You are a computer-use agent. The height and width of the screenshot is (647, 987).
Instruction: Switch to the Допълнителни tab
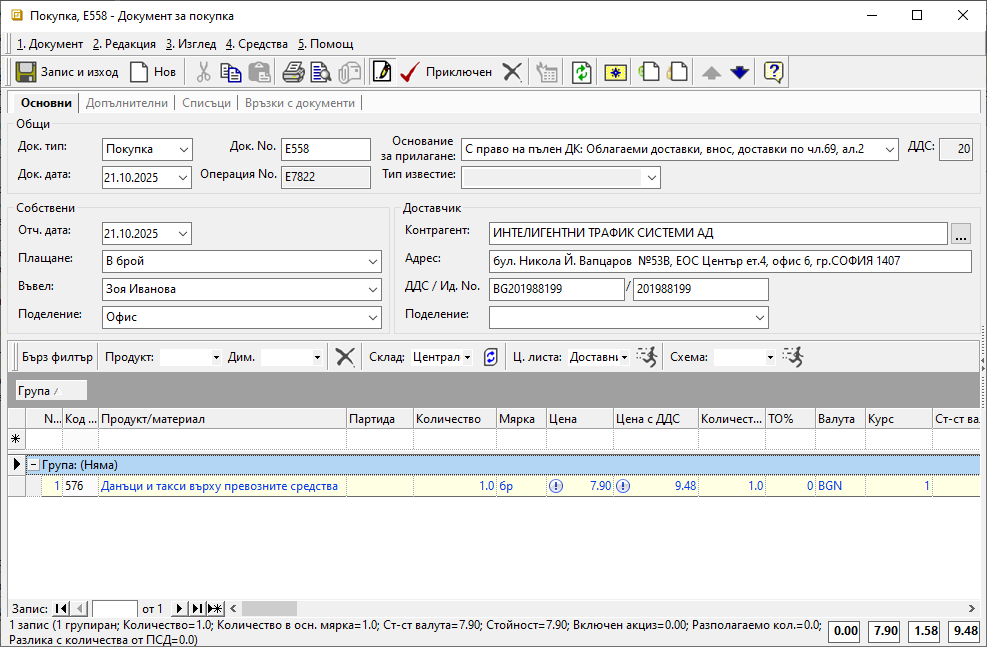(x=127, y=103)
